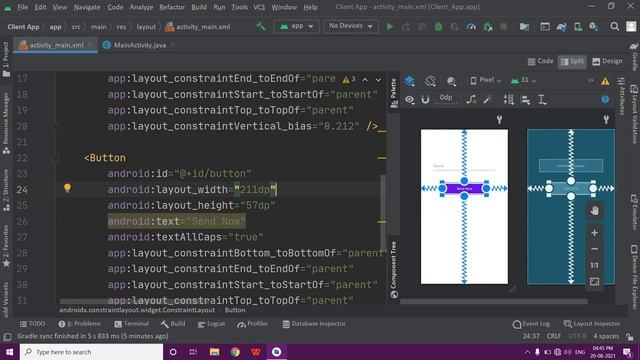Open the Guidelines icon in designer toolbar
This screenshot has width=640, height=360.
pos(542,100)
